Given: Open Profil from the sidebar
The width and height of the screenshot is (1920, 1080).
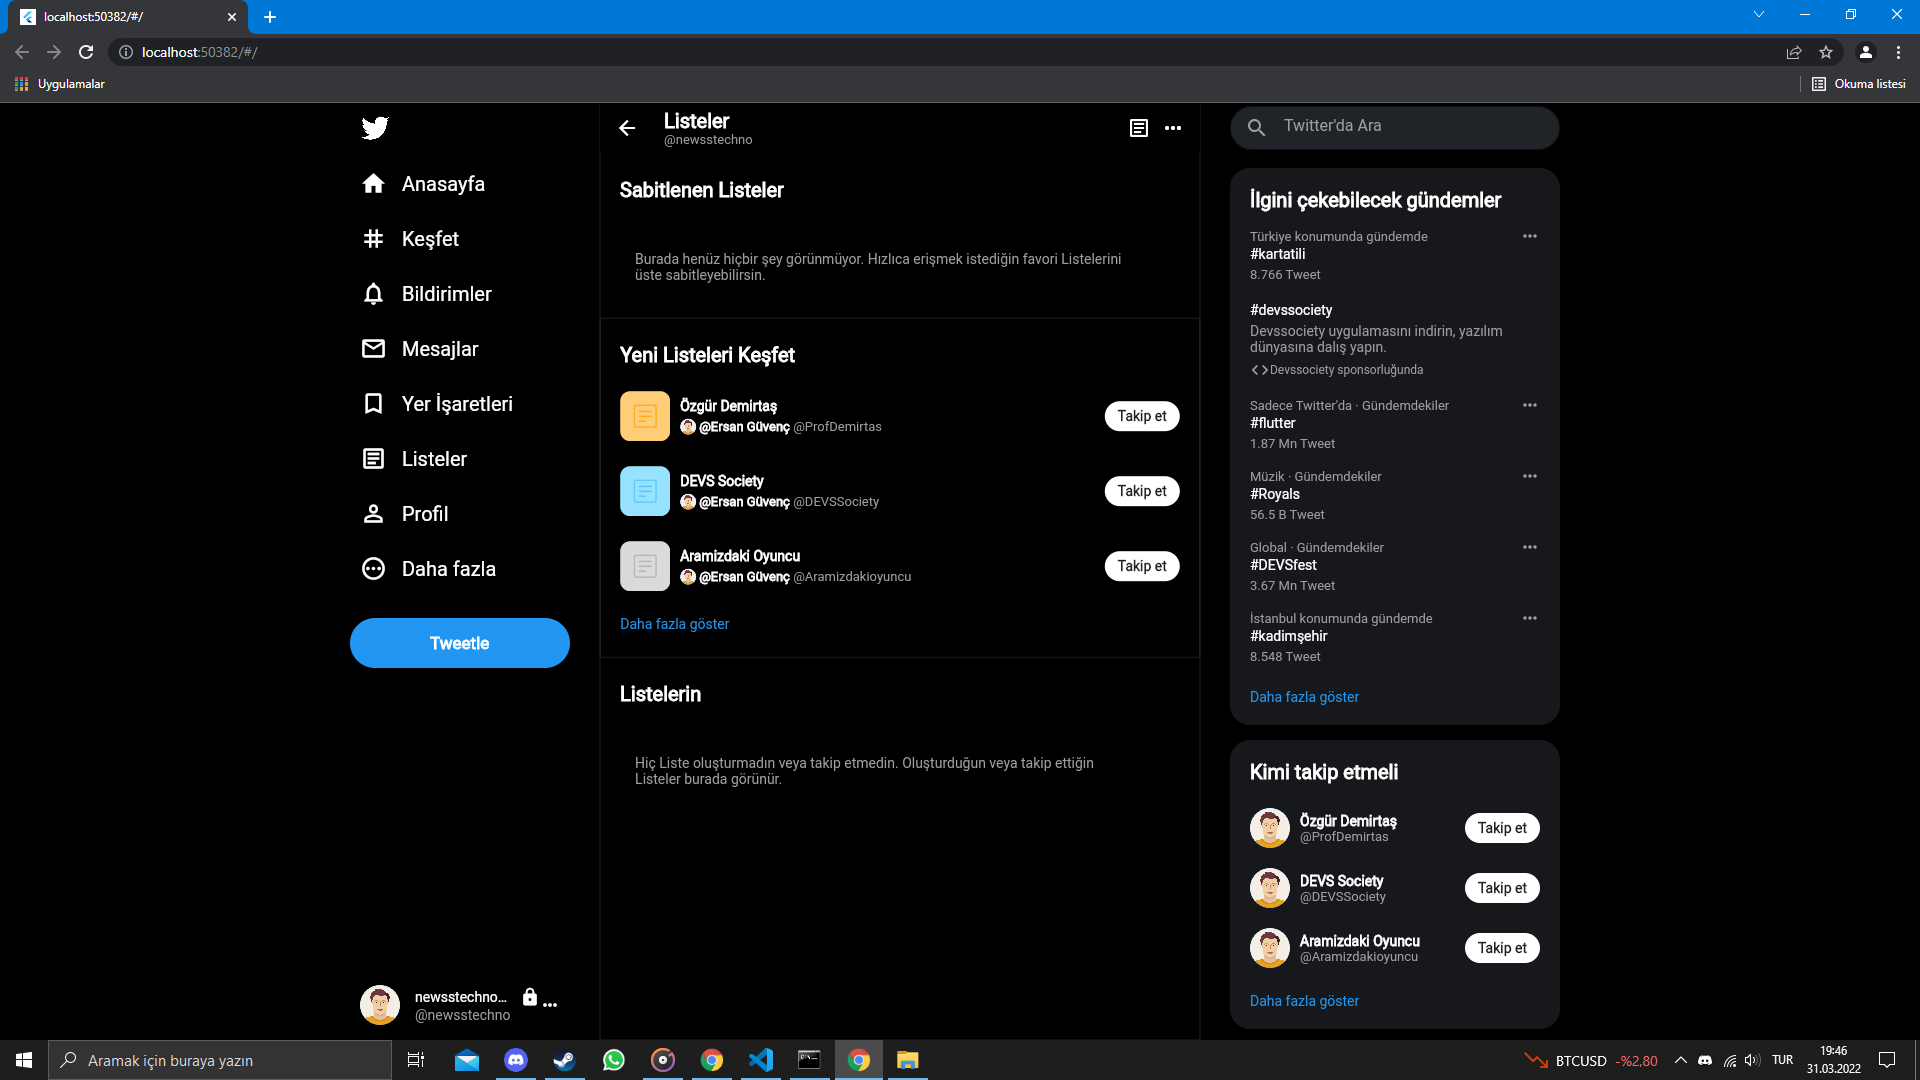Looking at the screenshot, I should tap(405, 514).
